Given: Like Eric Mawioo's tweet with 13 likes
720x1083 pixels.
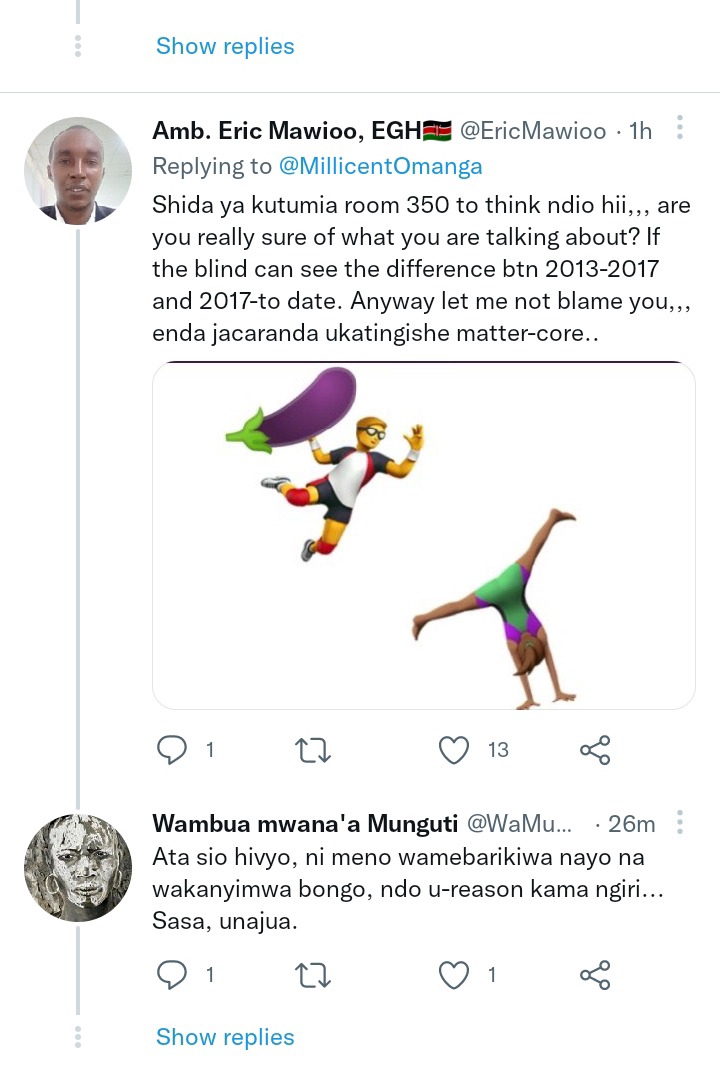Looking at the screenshot, I should coord(454,749).
